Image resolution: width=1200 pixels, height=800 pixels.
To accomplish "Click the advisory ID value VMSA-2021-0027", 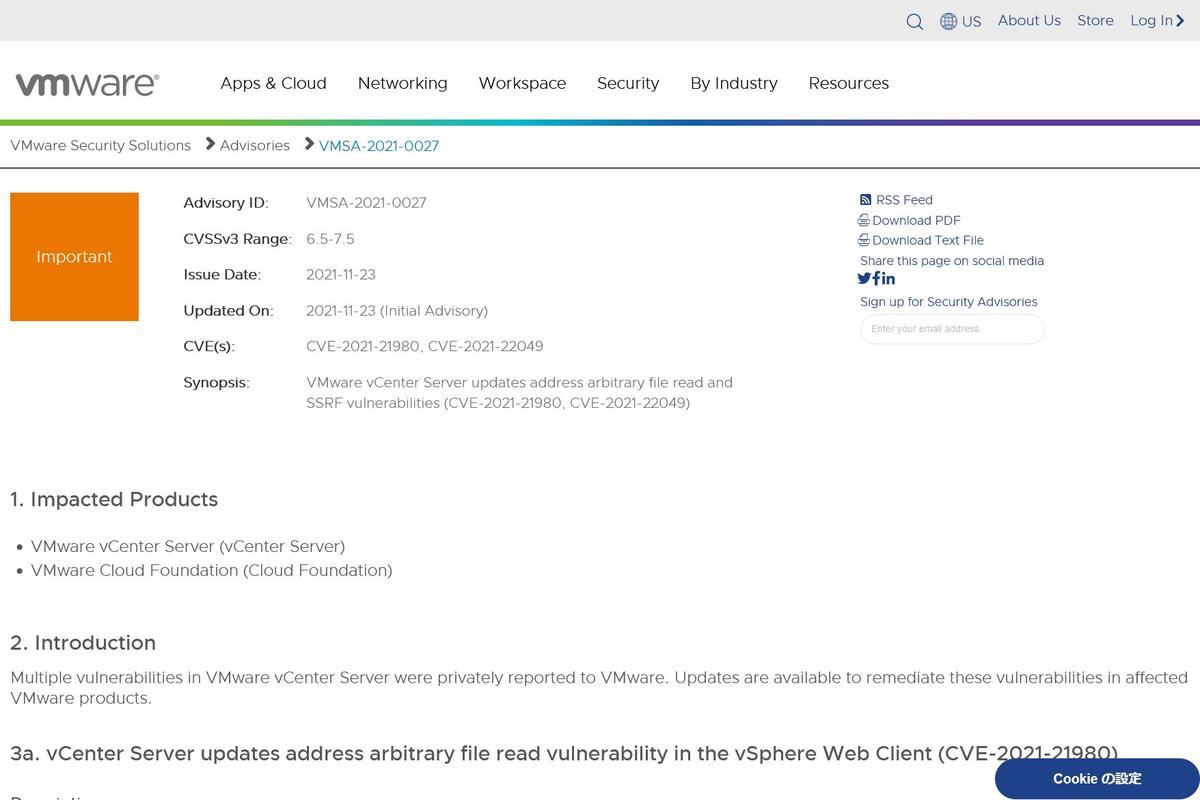I will coord(366,203).
